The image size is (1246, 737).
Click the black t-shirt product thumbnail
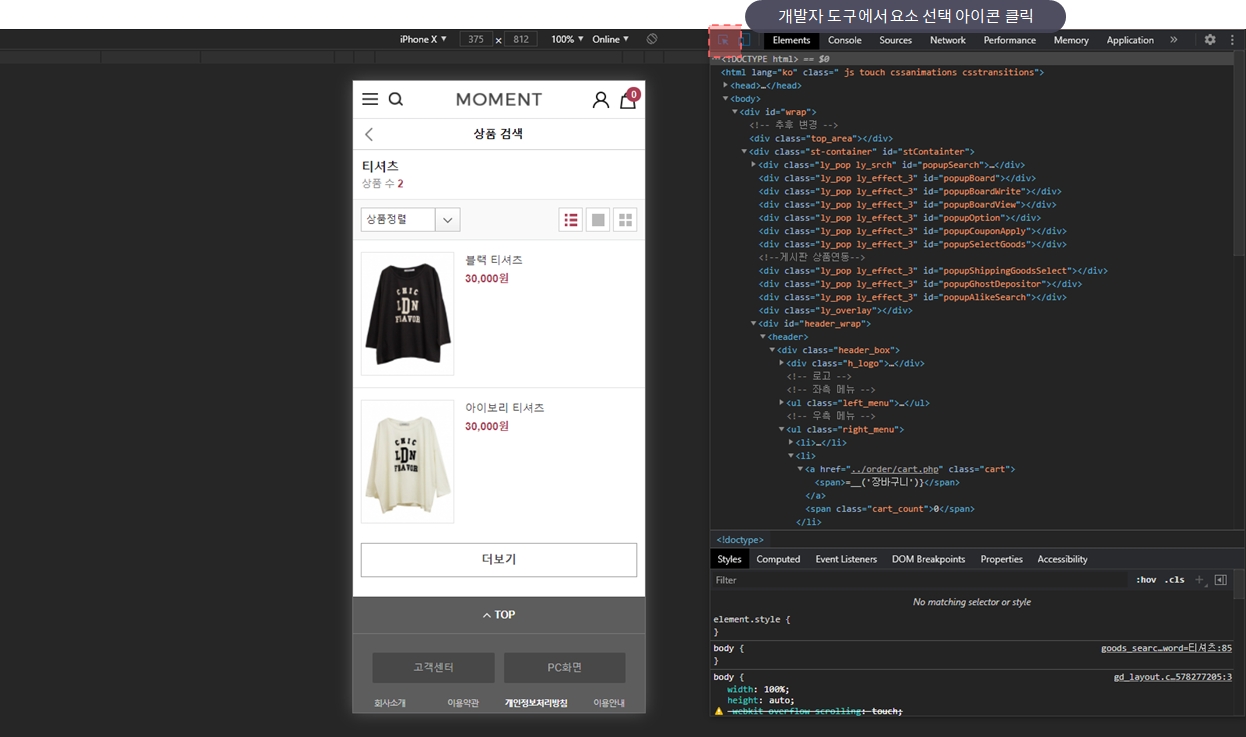tap(407, 314)
